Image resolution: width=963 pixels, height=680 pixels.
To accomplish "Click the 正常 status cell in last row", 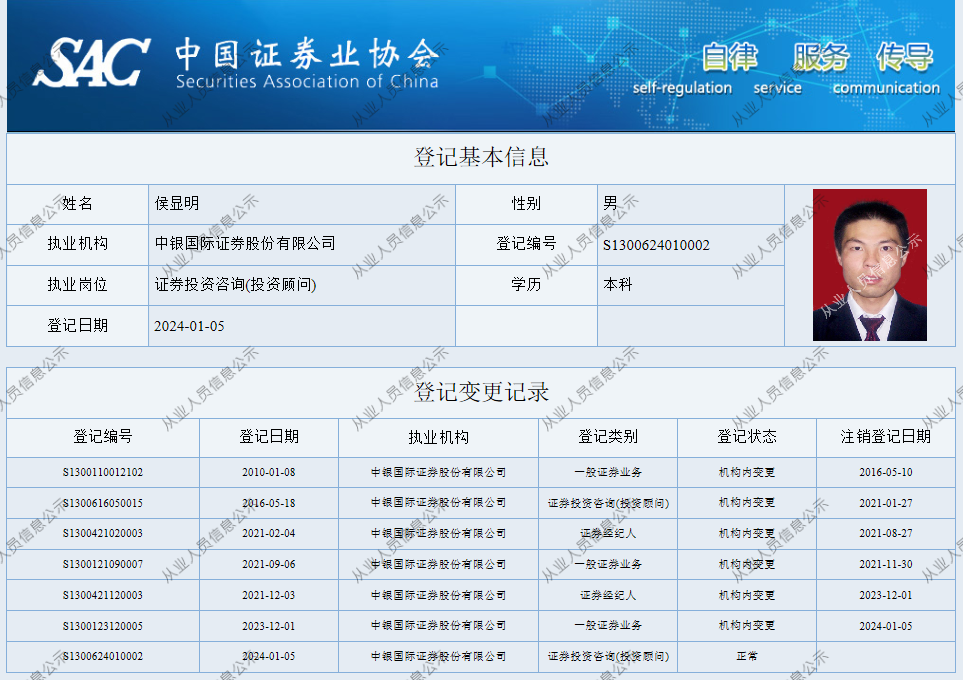I will (x=747, y=657).
